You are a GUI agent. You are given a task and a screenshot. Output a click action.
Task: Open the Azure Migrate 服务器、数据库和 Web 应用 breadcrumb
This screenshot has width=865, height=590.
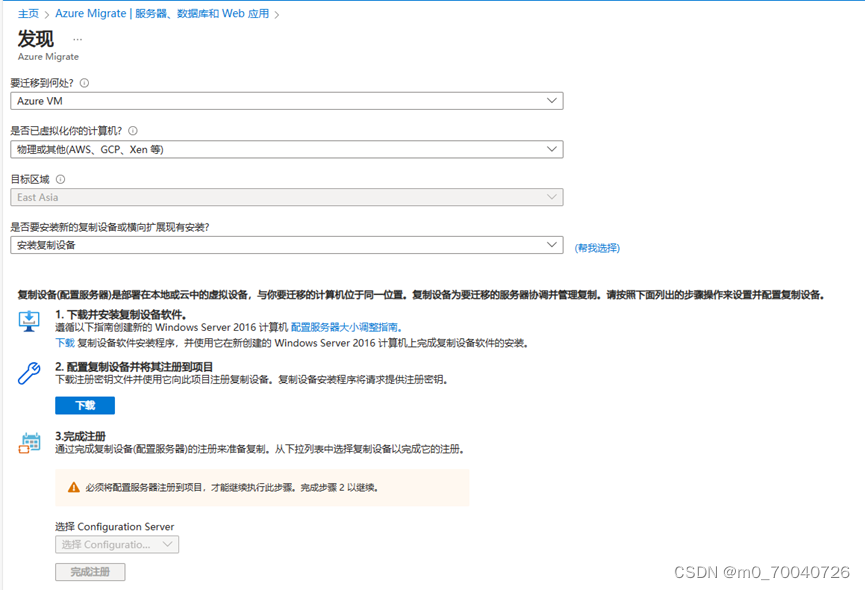point(162,14)
